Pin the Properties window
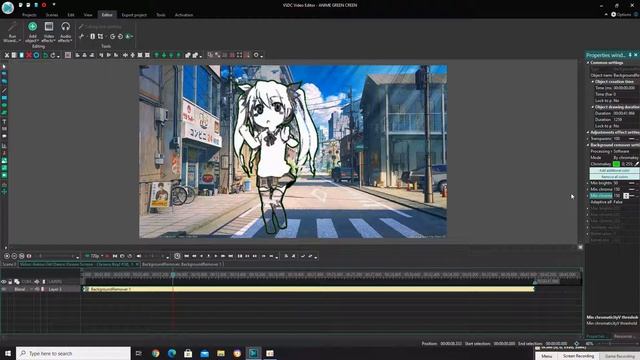 630,55
